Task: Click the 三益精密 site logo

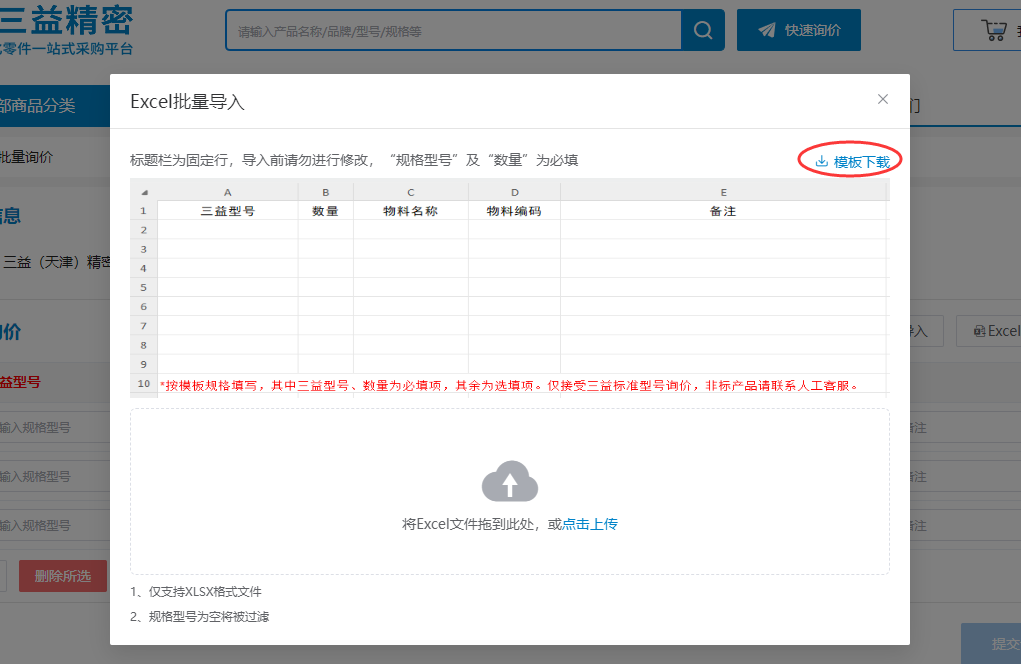Action: click(66, 30)
